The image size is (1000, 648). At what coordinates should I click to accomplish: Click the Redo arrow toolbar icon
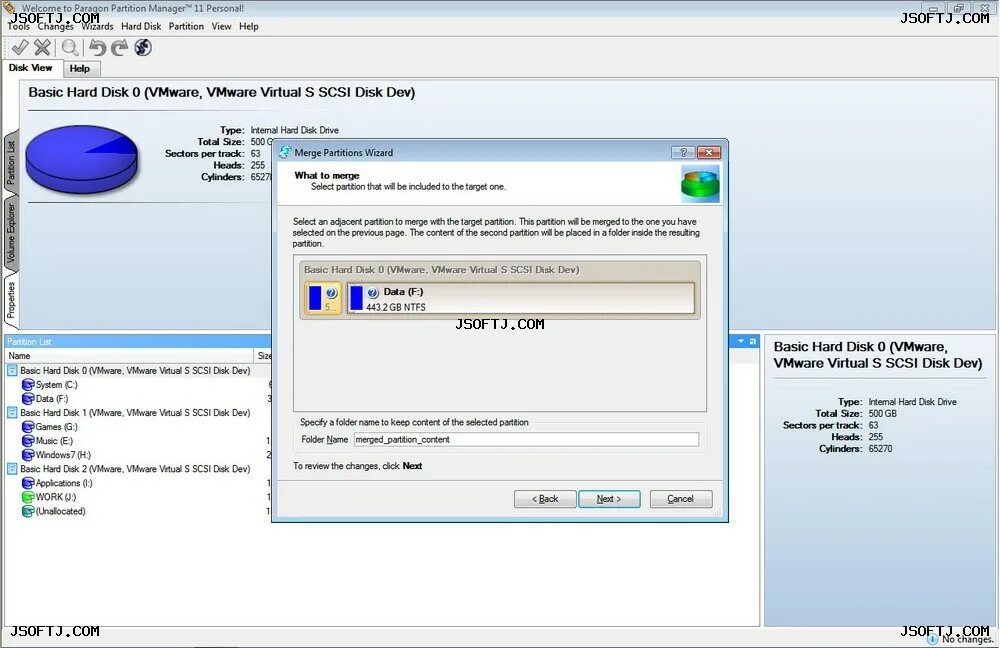coord(119,48)
